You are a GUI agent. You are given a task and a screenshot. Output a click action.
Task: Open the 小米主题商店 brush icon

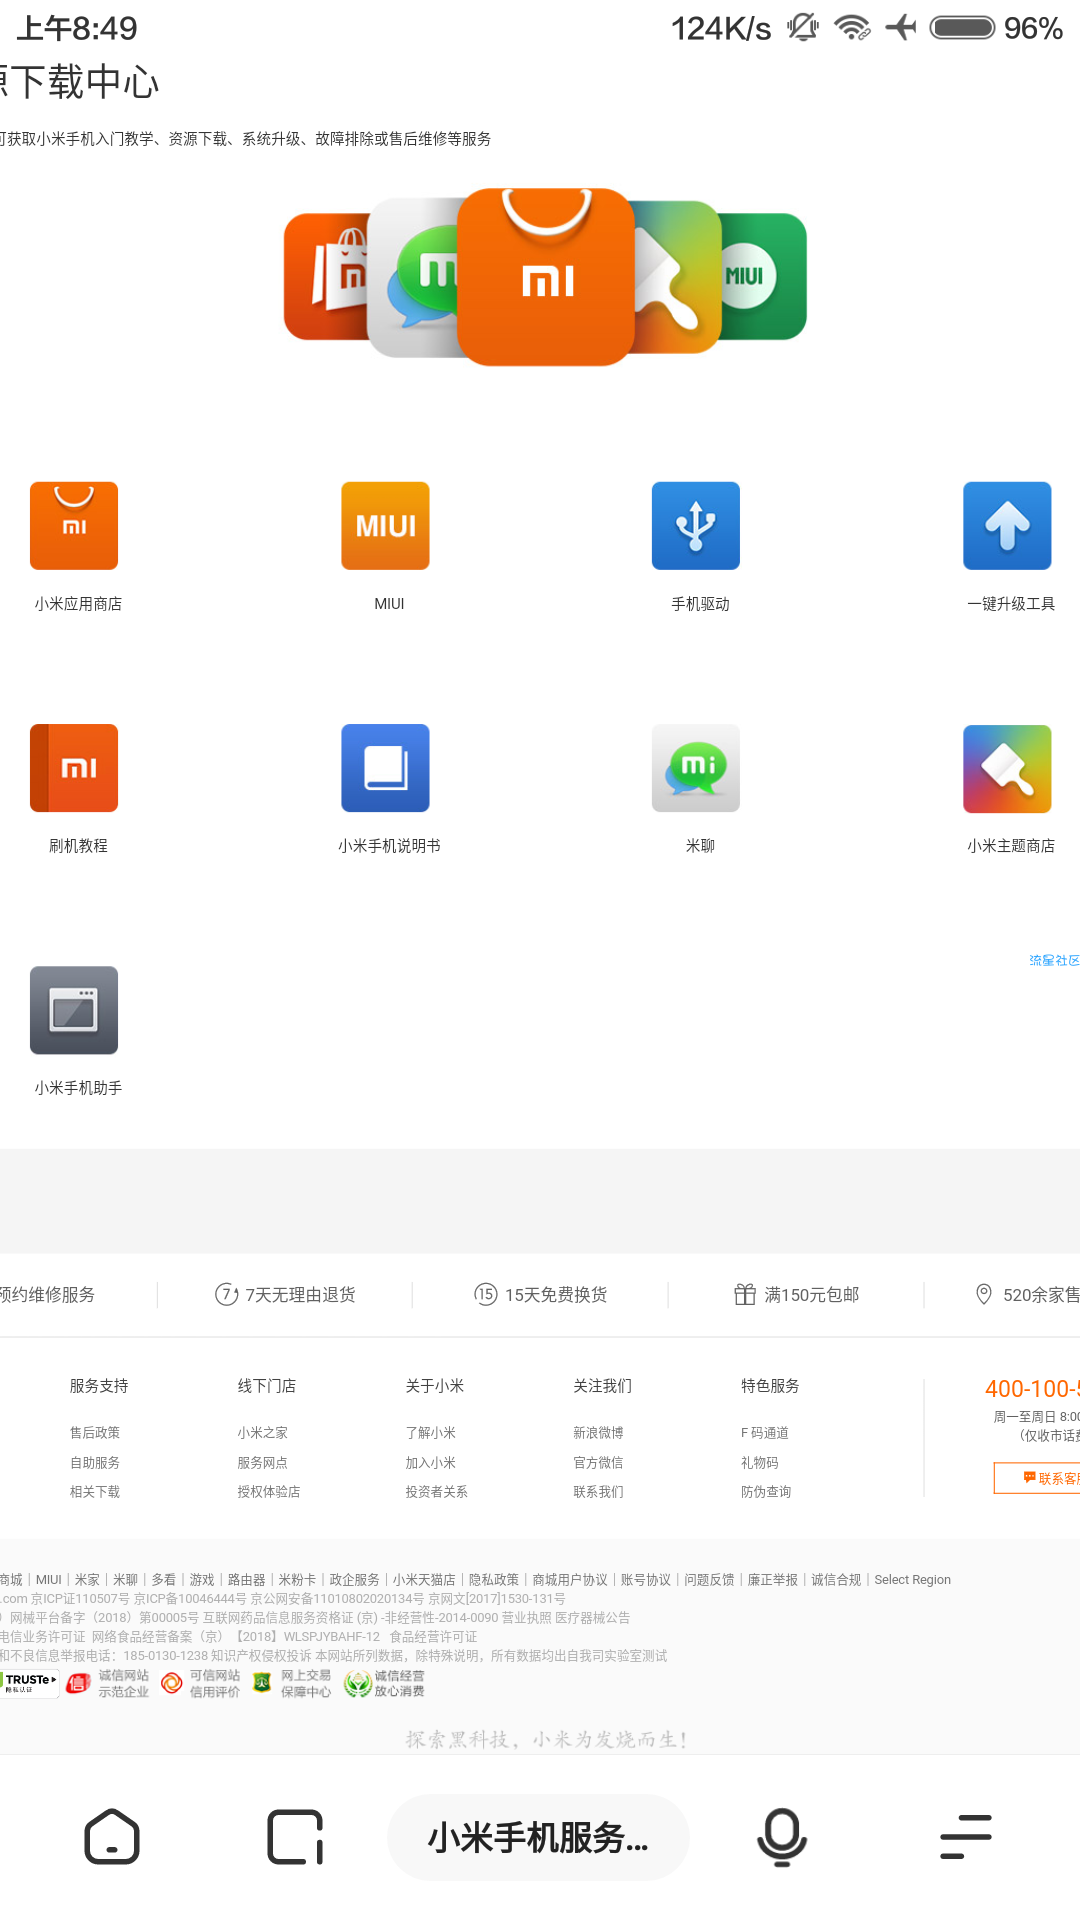(1007, 768)
